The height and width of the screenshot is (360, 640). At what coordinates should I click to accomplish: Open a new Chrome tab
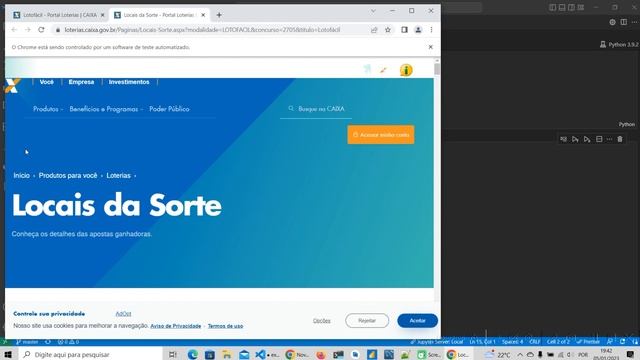[219, 15]
